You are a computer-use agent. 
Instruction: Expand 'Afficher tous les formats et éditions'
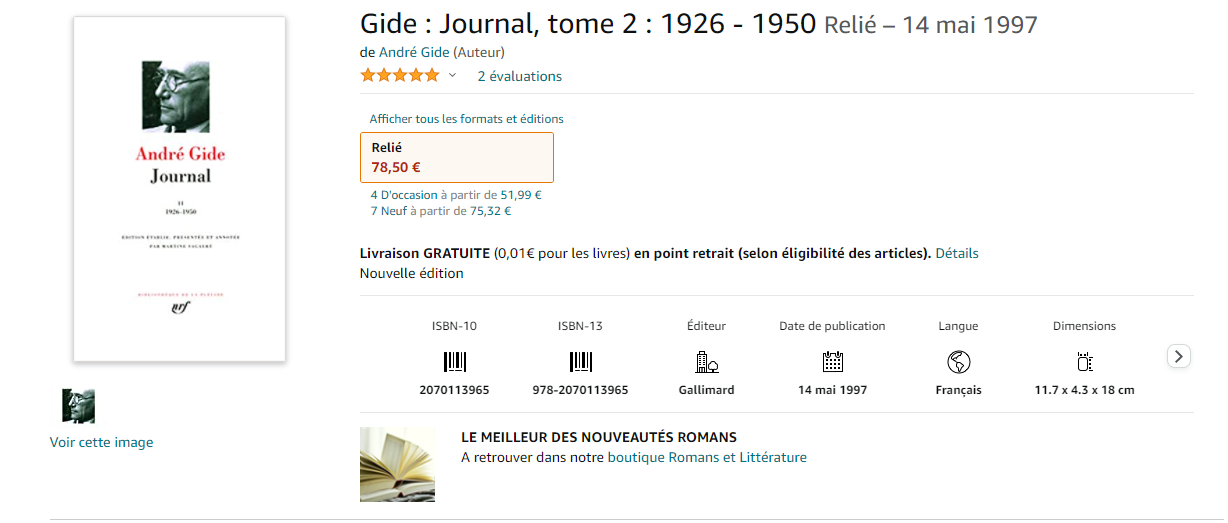[x=466, y=119]
